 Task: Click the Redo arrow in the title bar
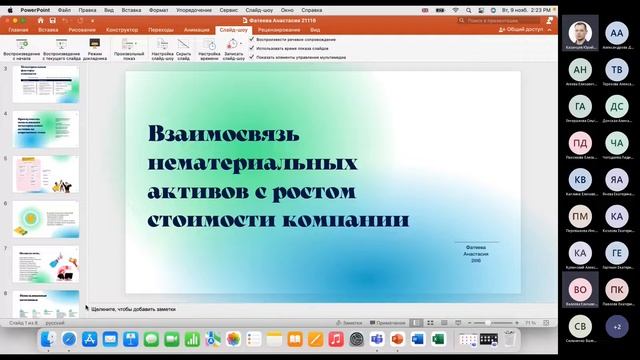click(x=80, y=20)
